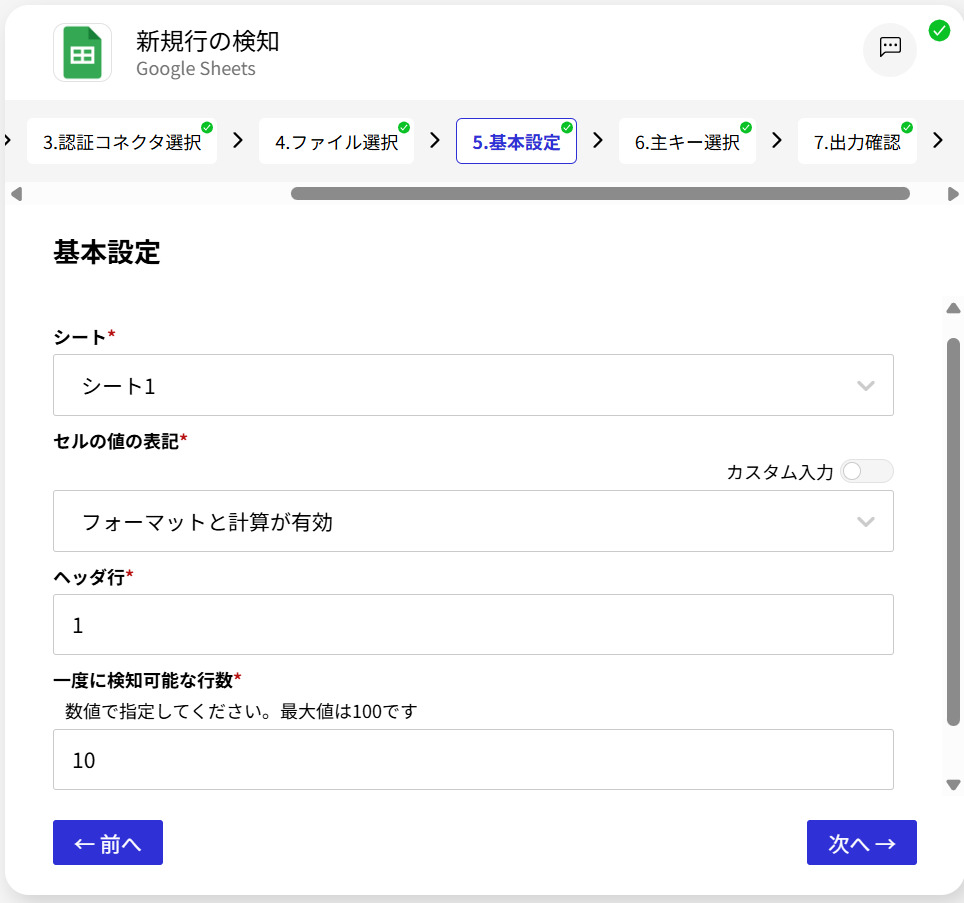Click the green checkmark status icon in the top corner

[939, 30]
